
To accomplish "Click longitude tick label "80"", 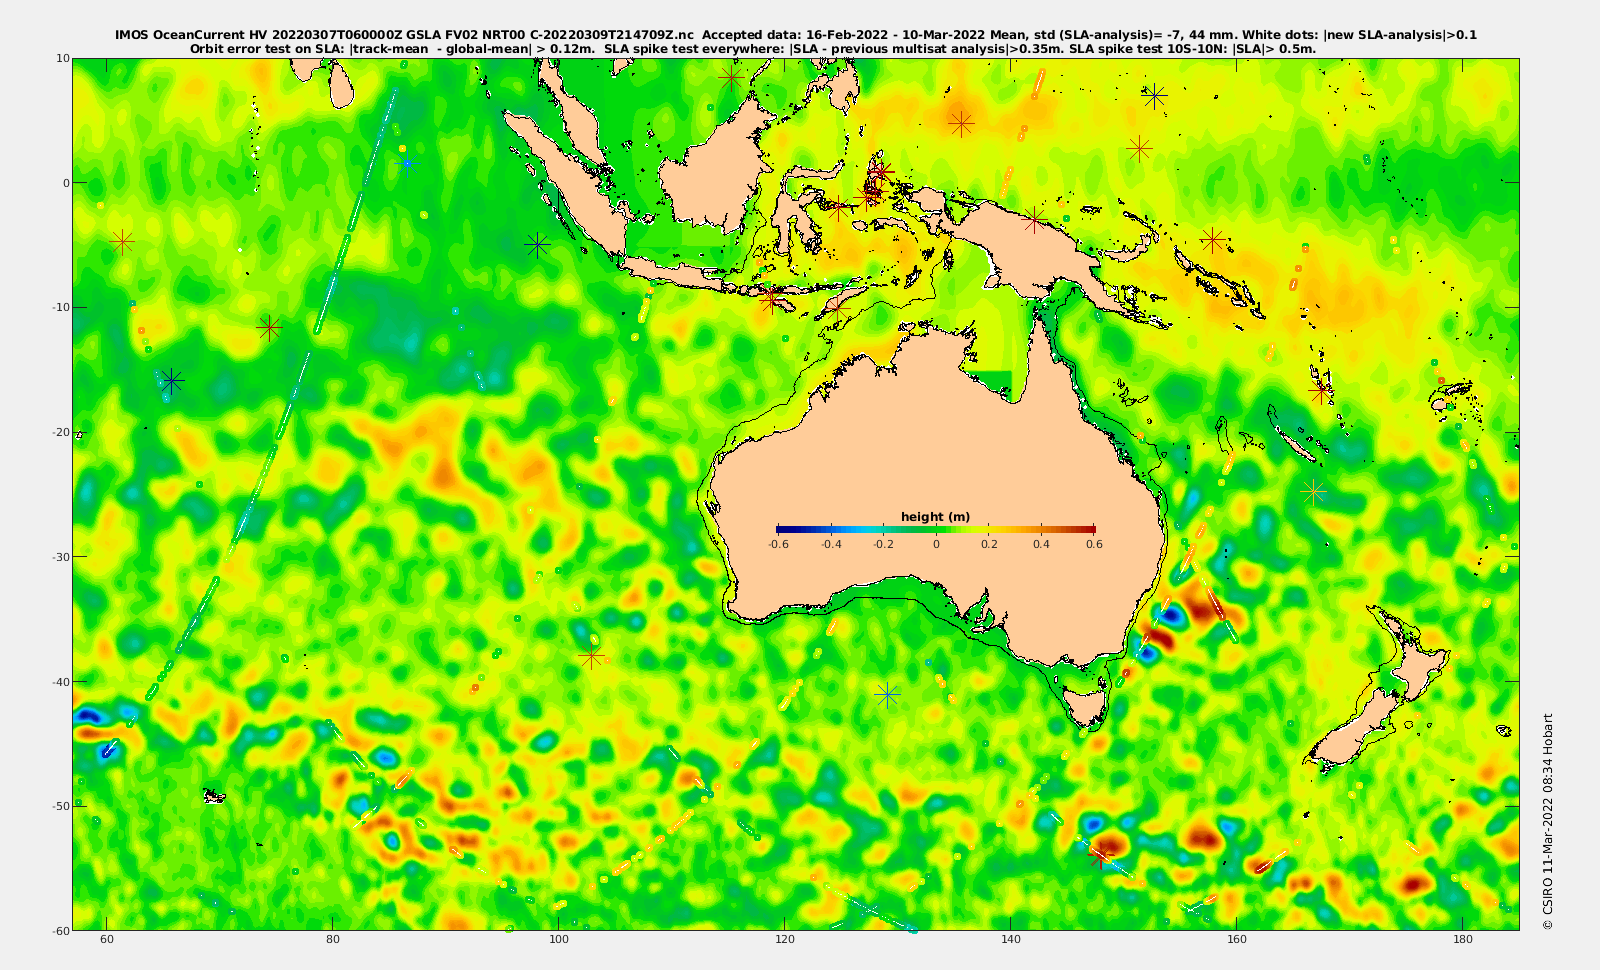I will pyautogui.click(x=333, y=940).
